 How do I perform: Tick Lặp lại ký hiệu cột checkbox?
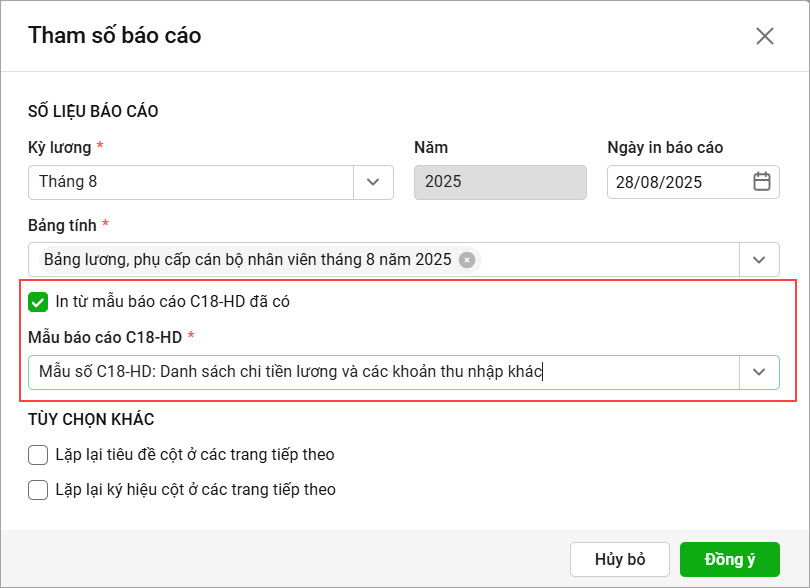click(38, 490)
